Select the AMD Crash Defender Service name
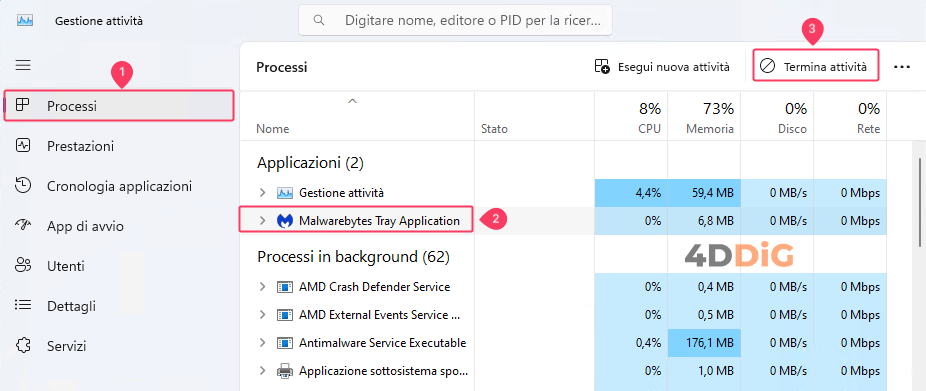The height and width of the screenshot is (391, 926). (374, 287)
